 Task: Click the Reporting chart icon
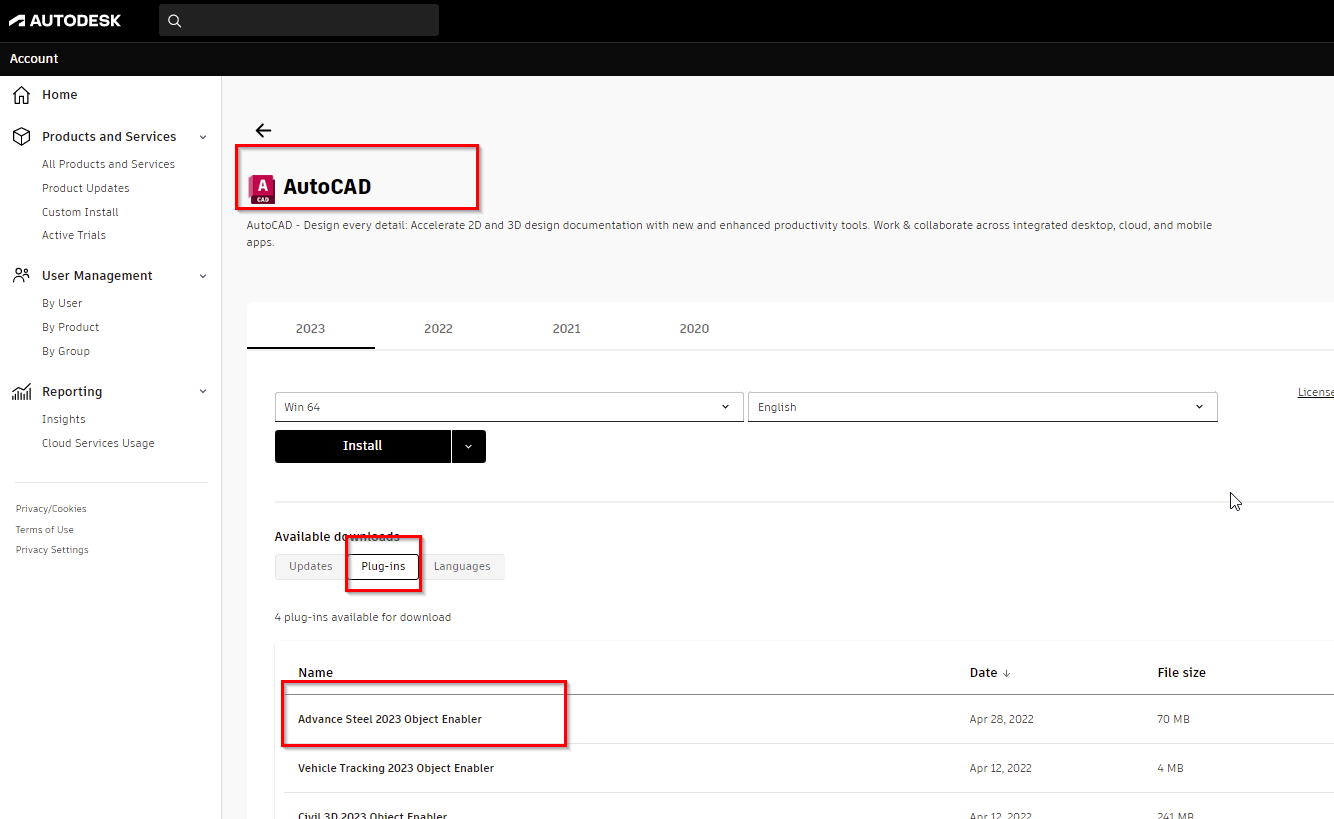point(21,392)
